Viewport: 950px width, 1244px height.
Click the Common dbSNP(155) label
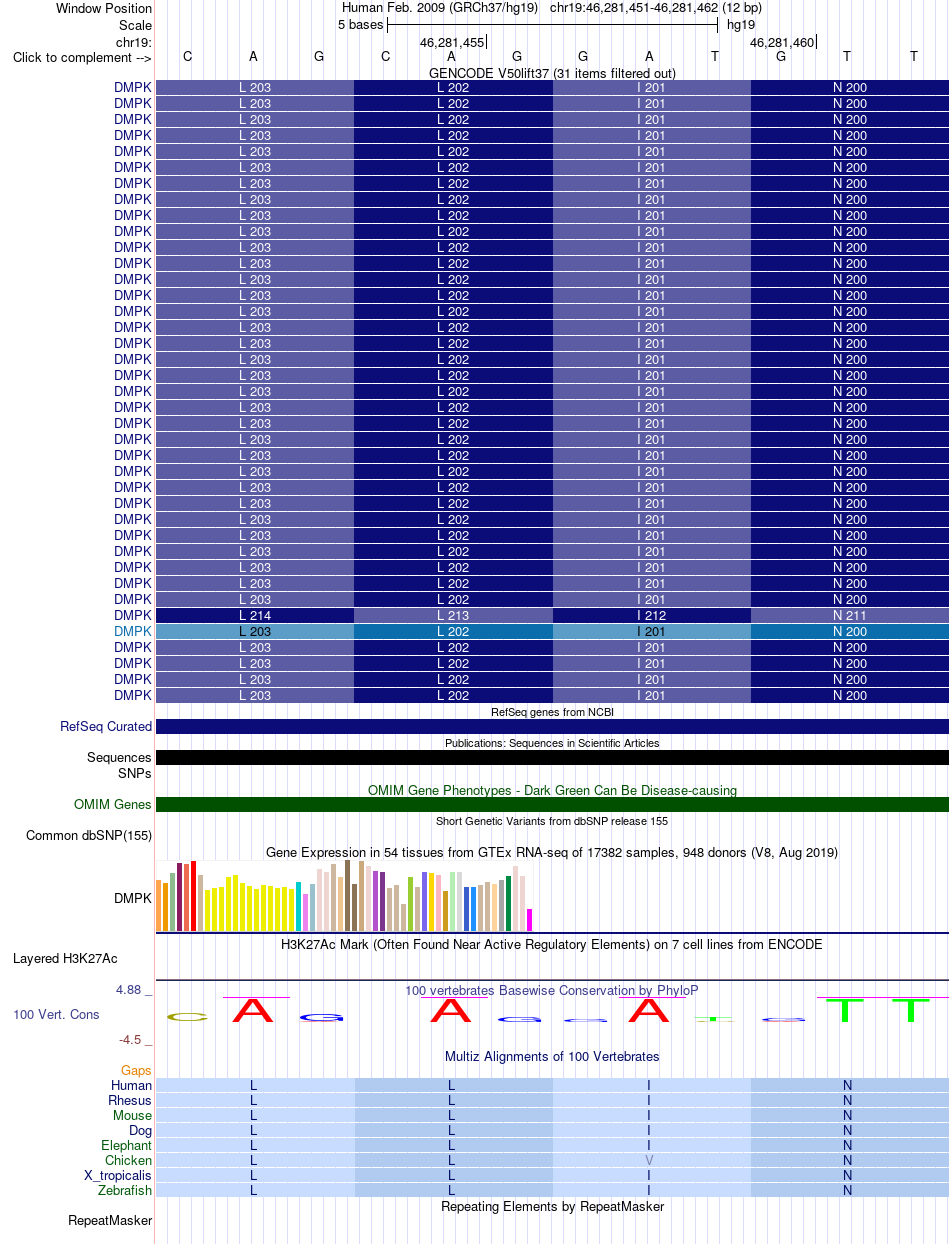[x=89, y=836]
